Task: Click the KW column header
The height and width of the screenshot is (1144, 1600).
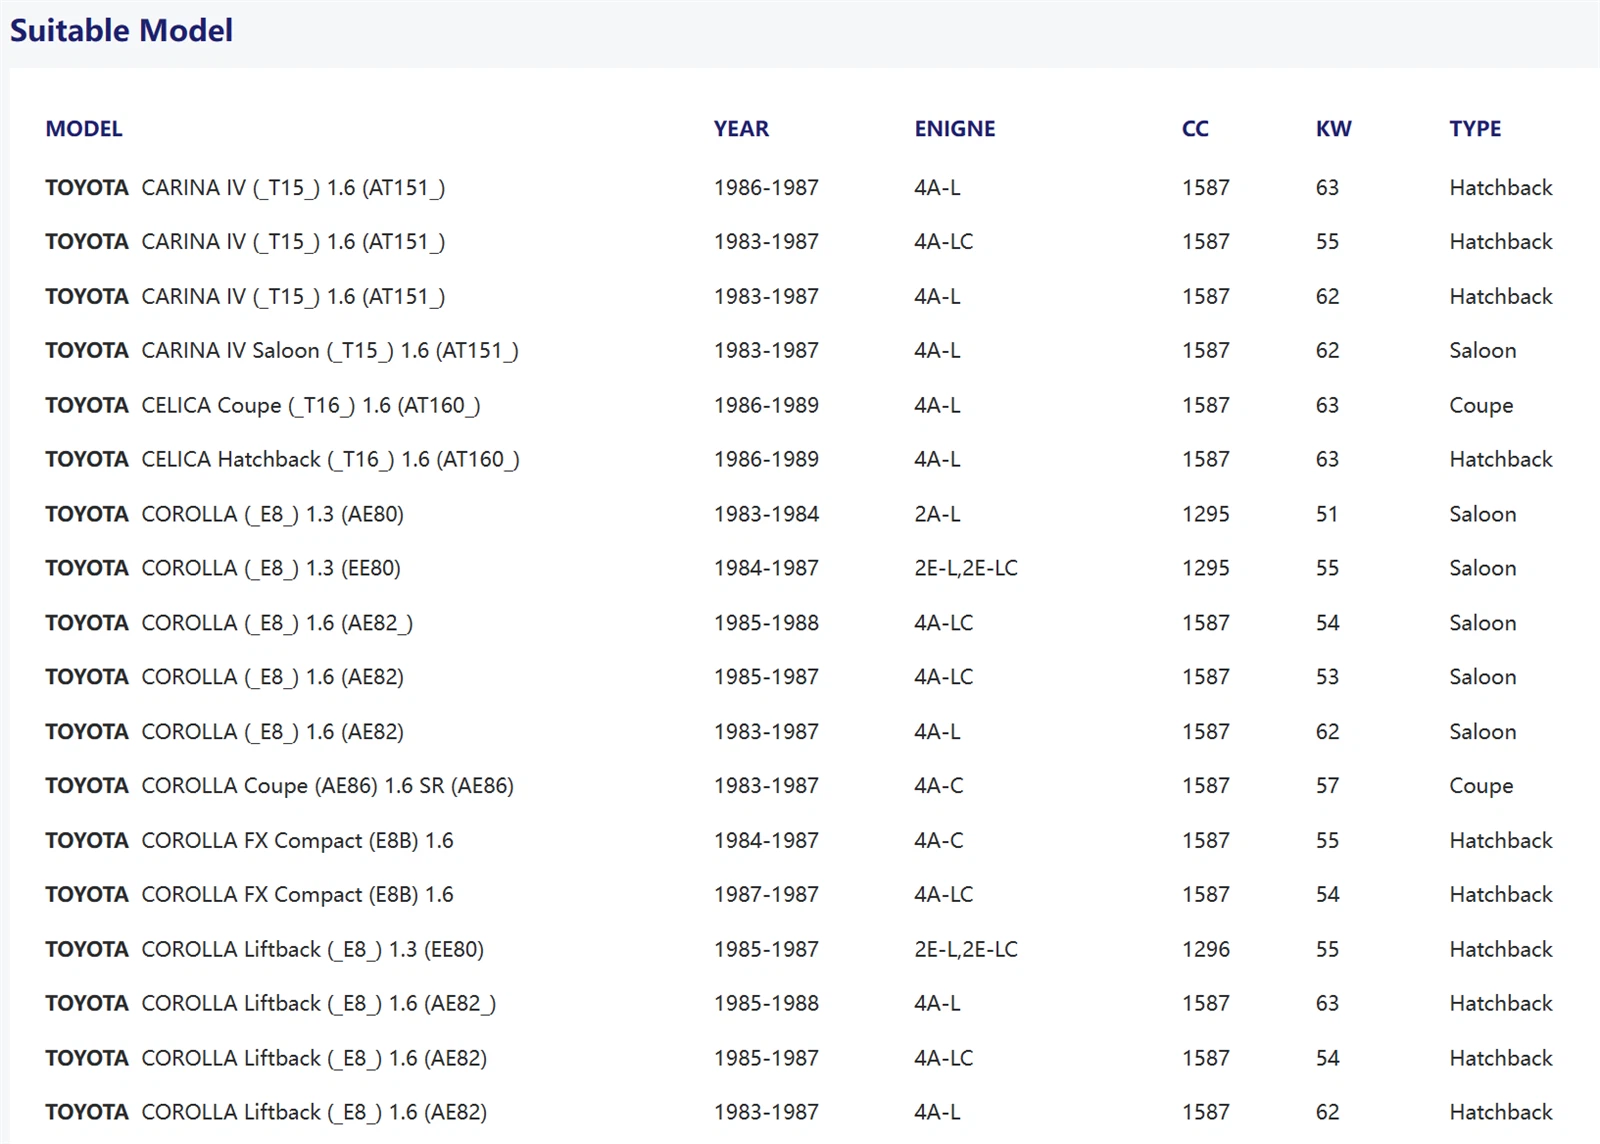Action: coord(1333,129)
